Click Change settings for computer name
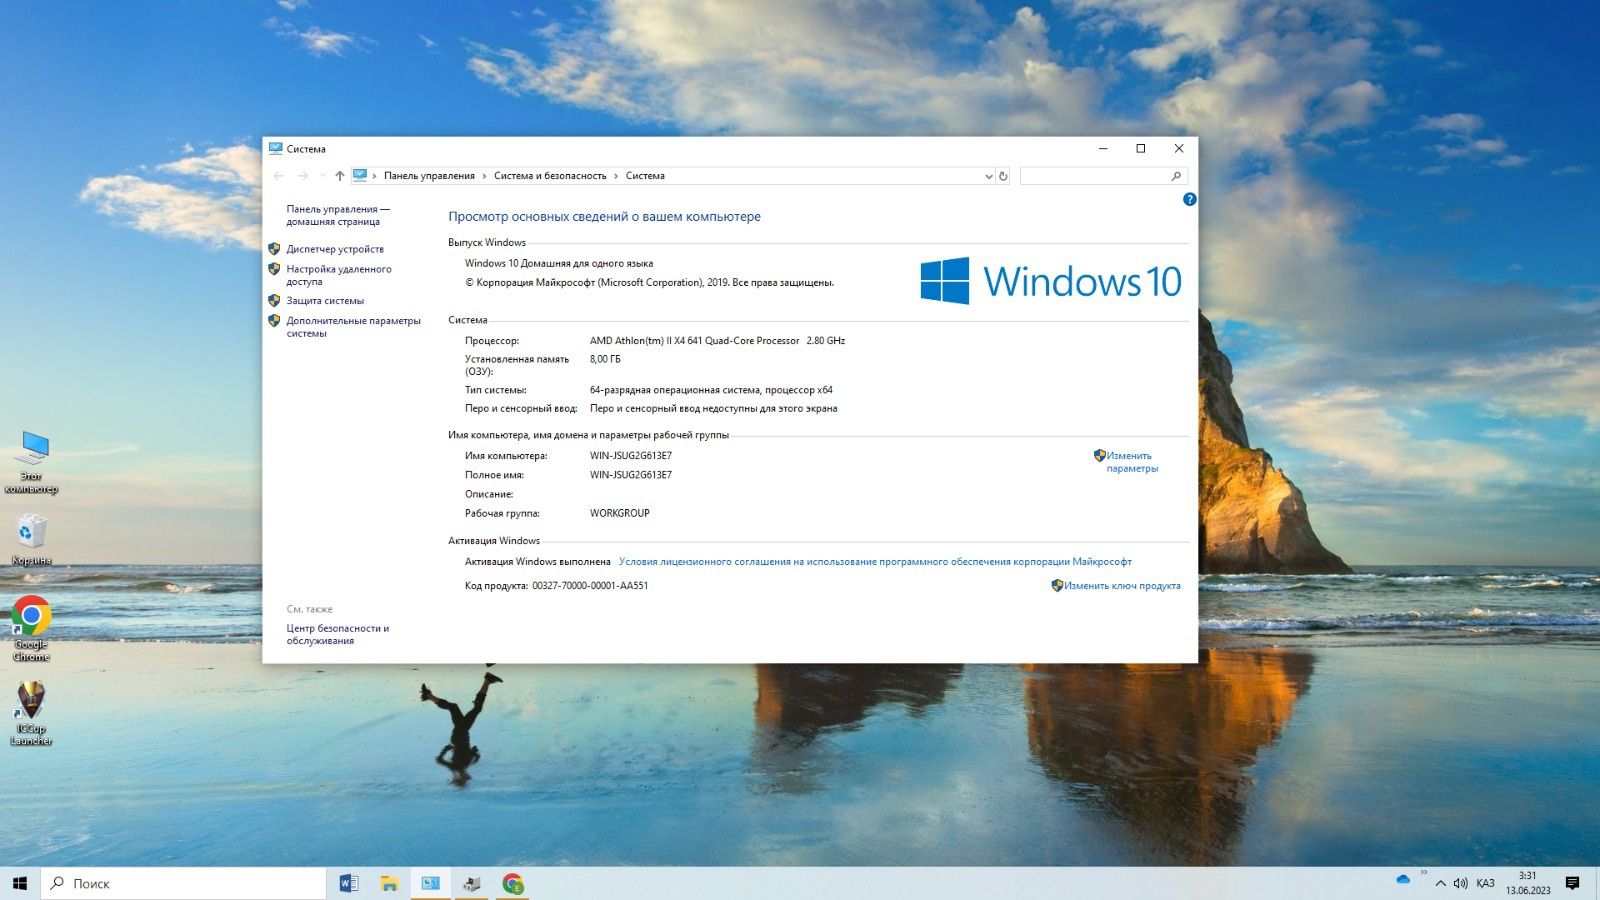Screen dimensions: 1600x900 point(1132,462)
